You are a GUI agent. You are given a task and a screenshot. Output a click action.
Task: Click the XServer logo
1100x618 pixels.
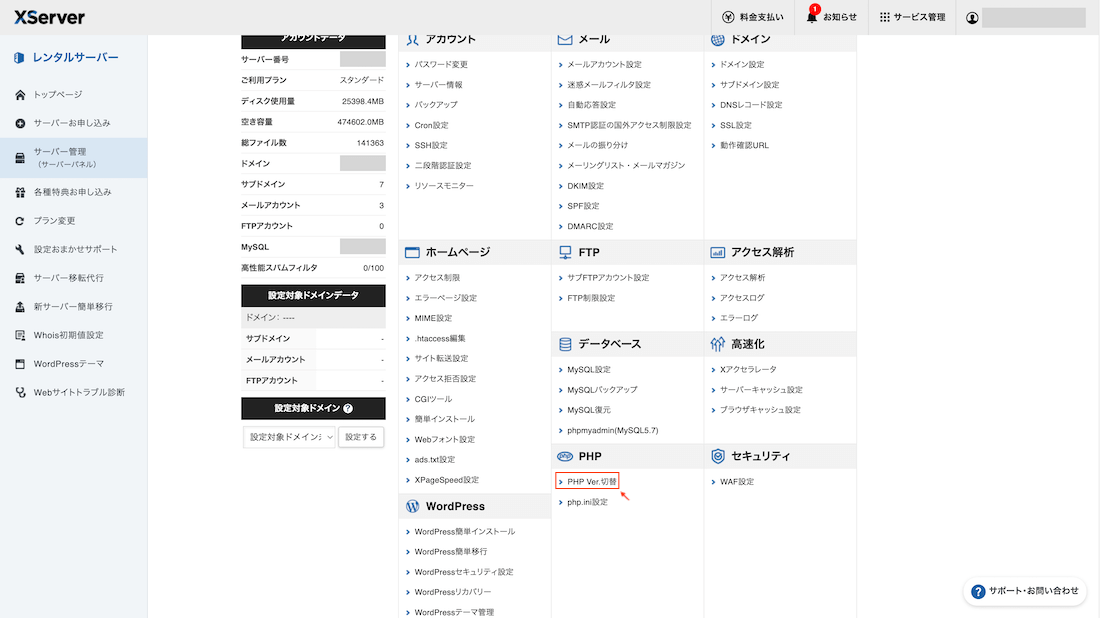click(49, 18)
